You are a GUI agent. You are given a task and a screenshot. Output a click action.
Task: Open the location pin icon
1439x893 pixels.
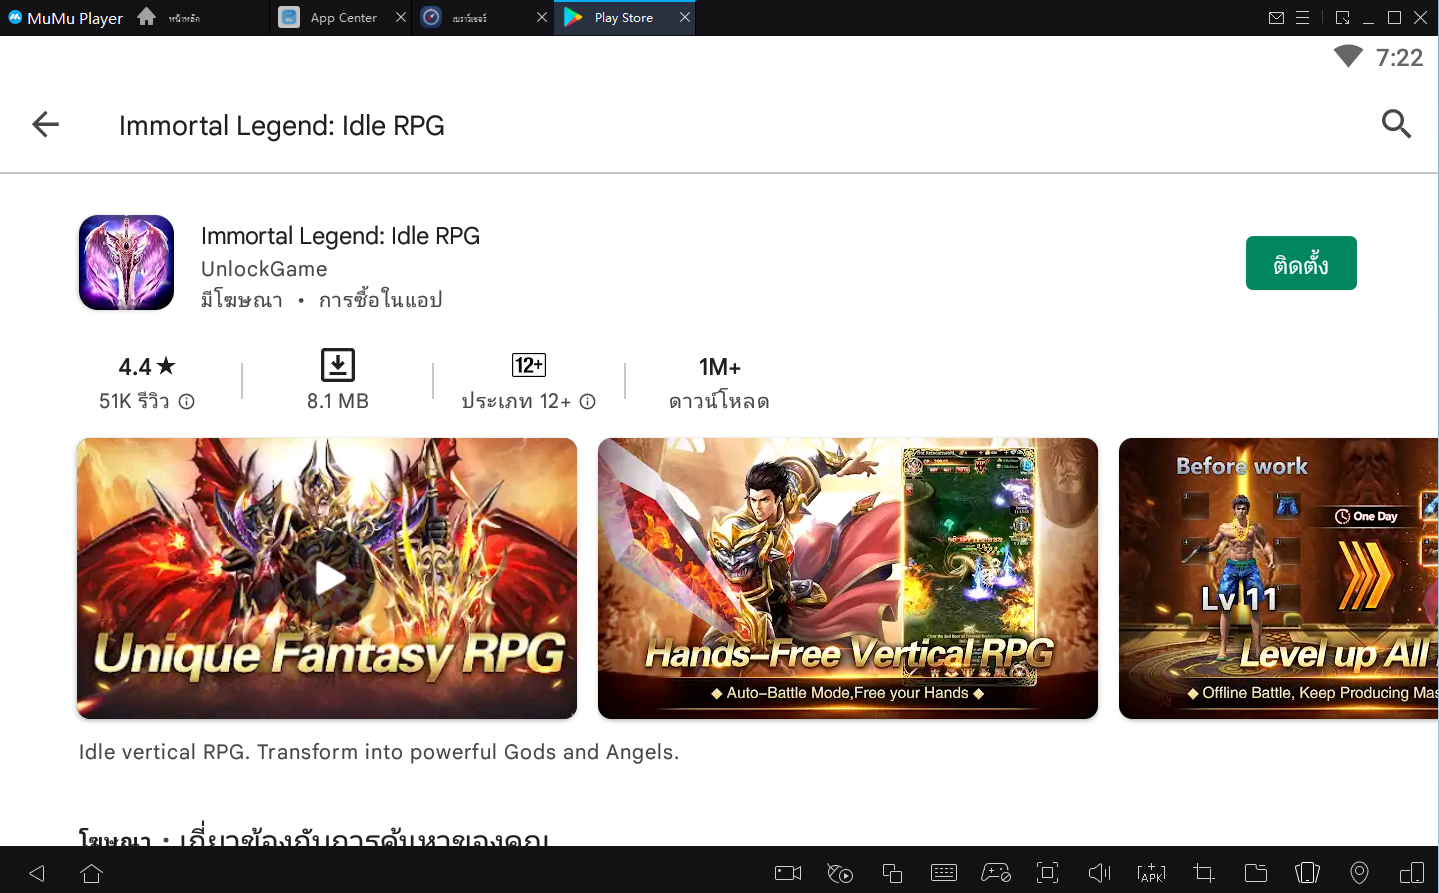1359,873
